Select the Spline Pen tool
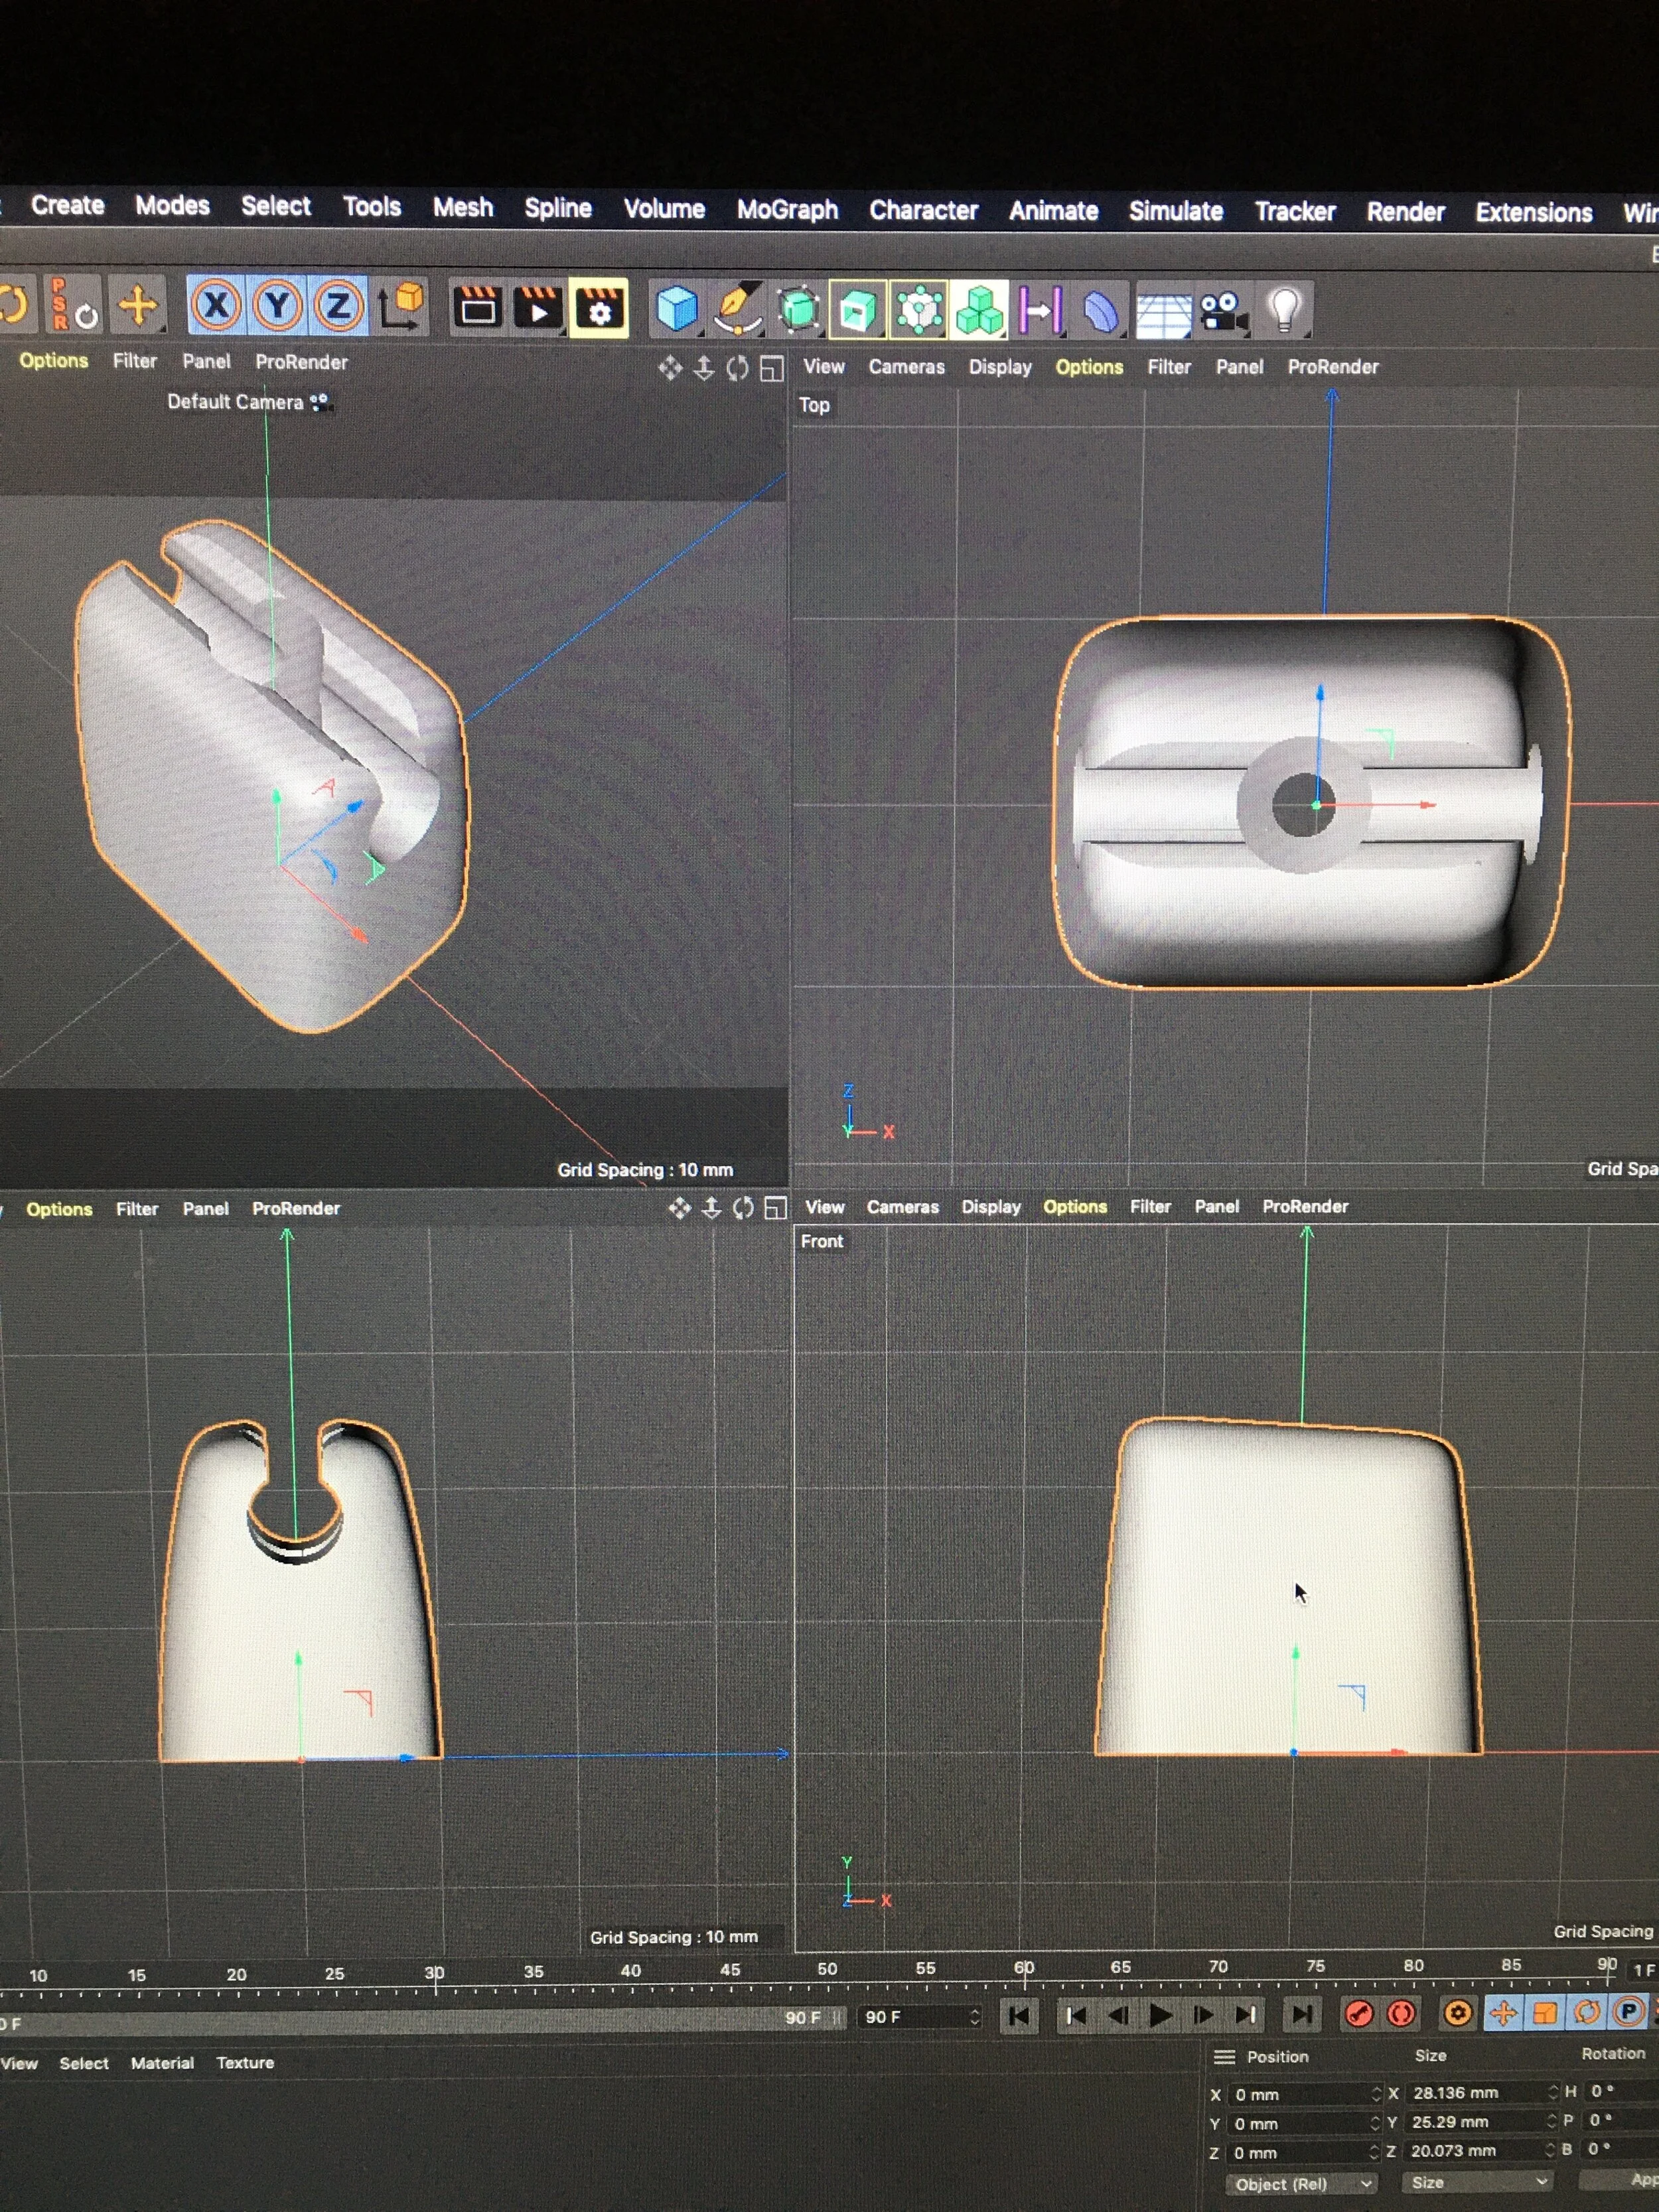This screenshot has width=1659, height=2212. point(737,309)
